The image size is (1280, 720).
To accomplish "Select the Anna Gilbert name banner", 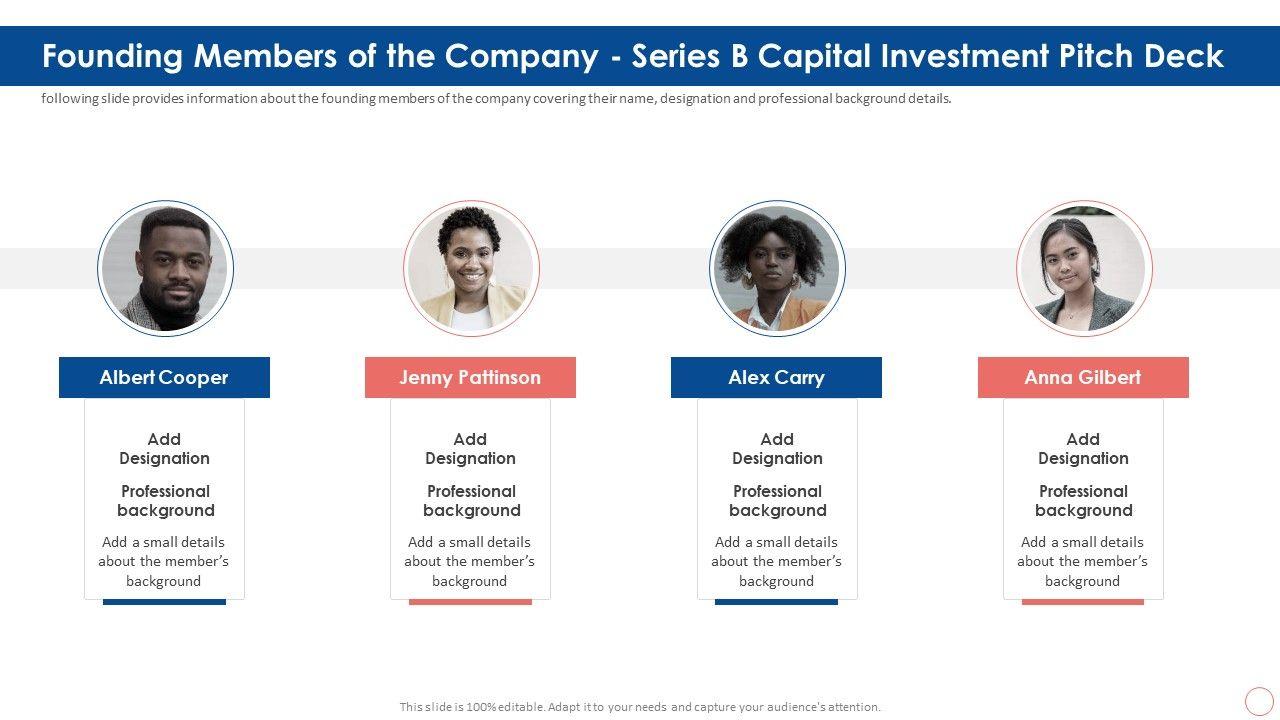I will 1083,377.
